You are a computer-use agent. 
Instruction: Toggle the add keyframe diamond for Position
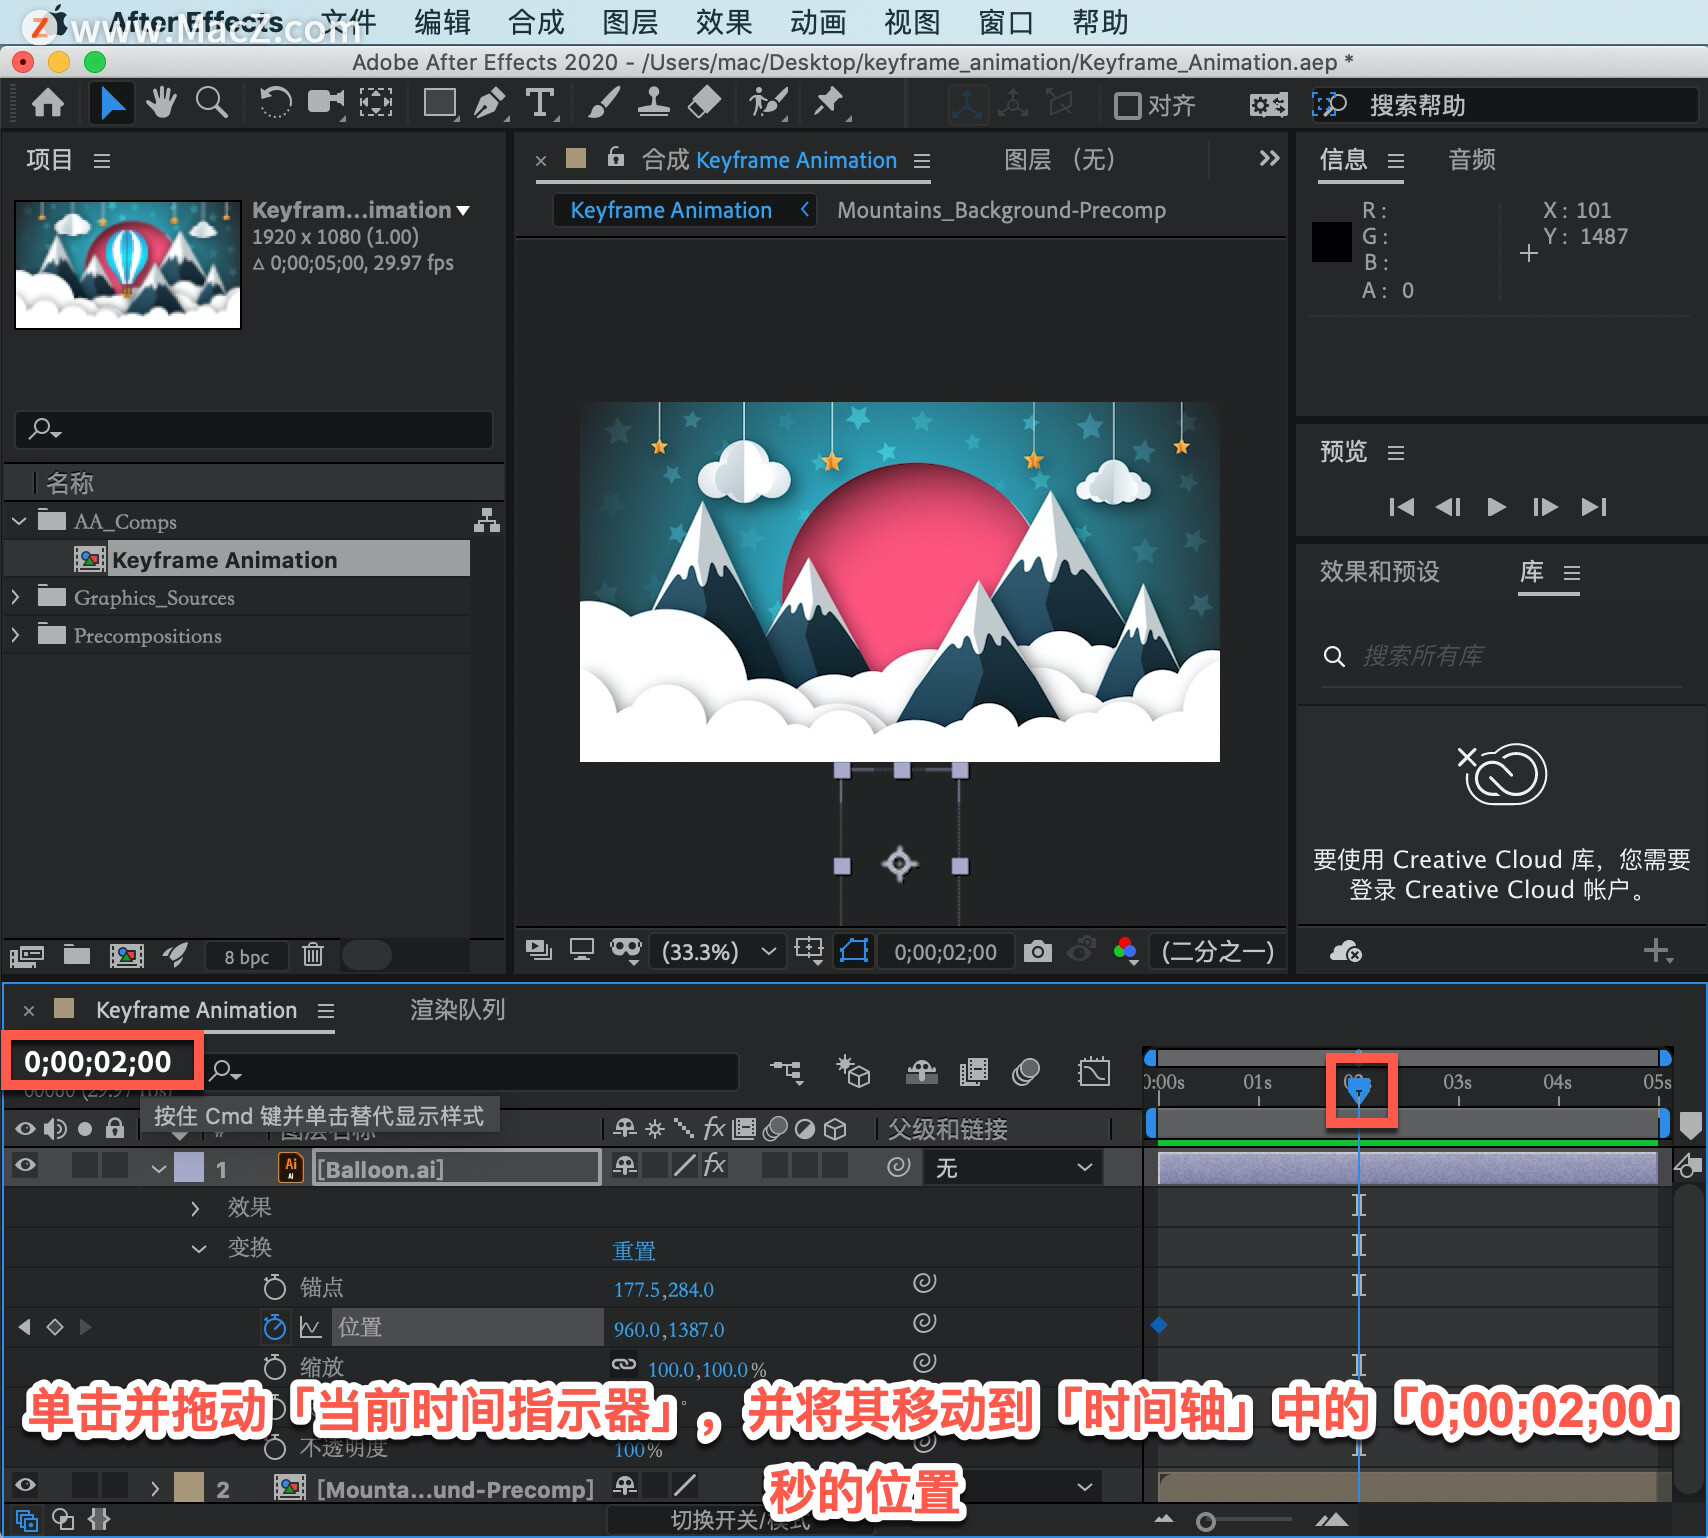click(55, 1327)
